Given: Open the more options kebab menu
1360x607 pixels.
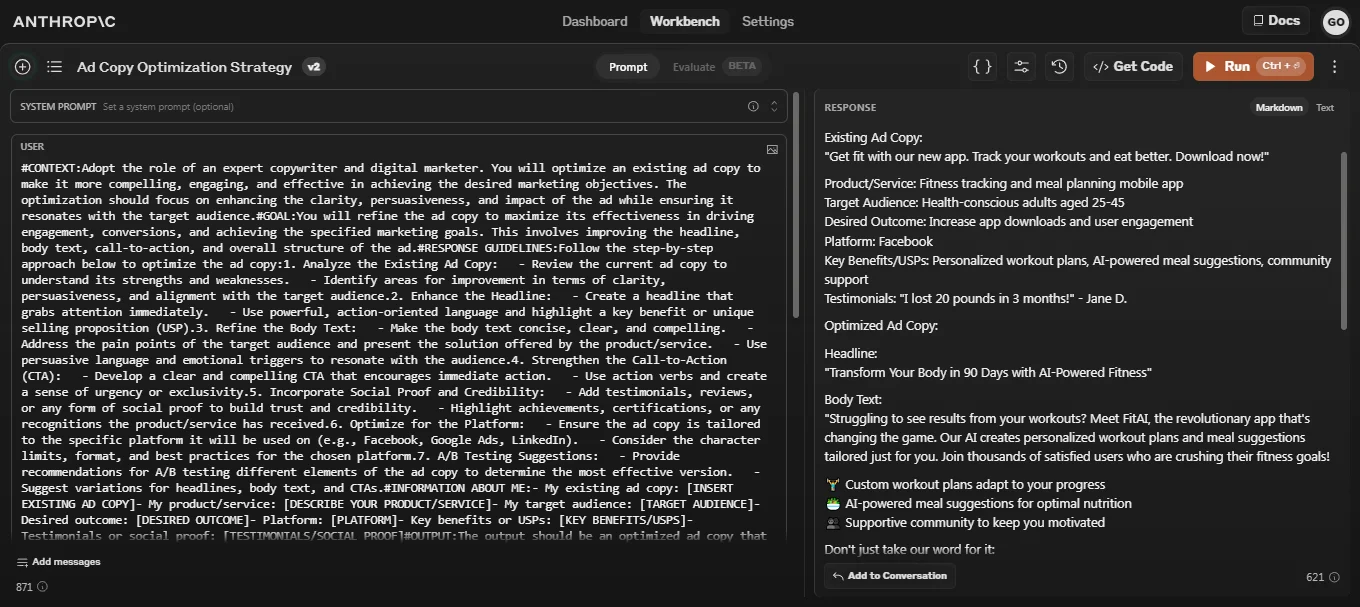Looking at the screenshot, I should pyautogui.click(x=1334, y=67).
